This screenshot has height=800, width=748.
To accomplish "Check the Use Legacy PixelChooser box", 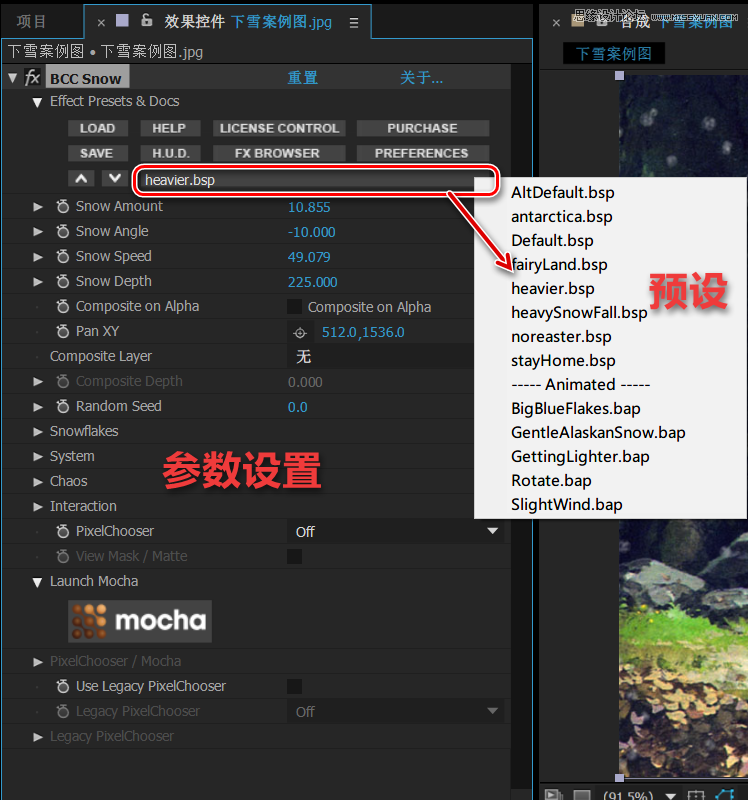I will [295, 686].
